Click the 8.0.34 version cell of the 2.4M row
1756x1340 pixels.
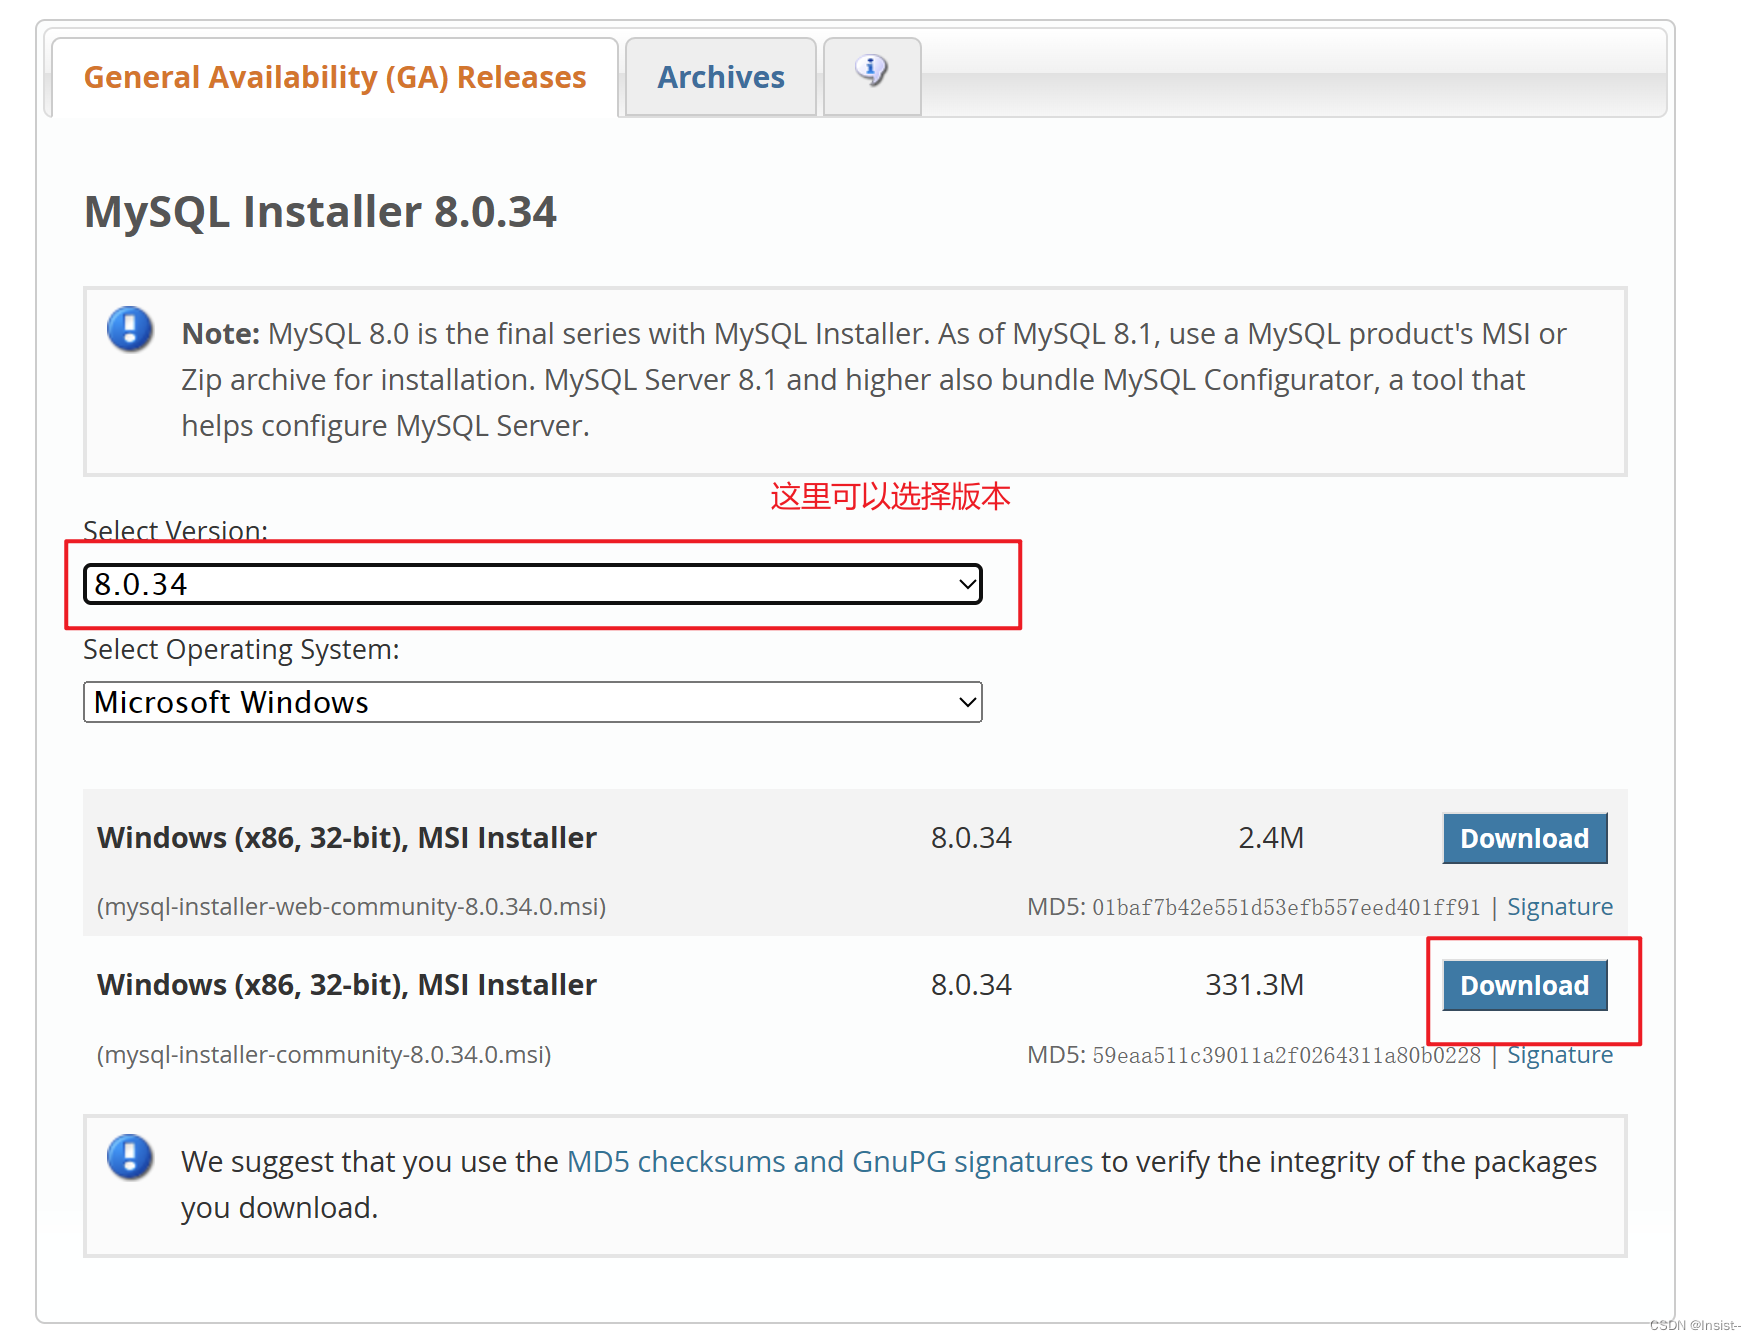coord(971,838)
